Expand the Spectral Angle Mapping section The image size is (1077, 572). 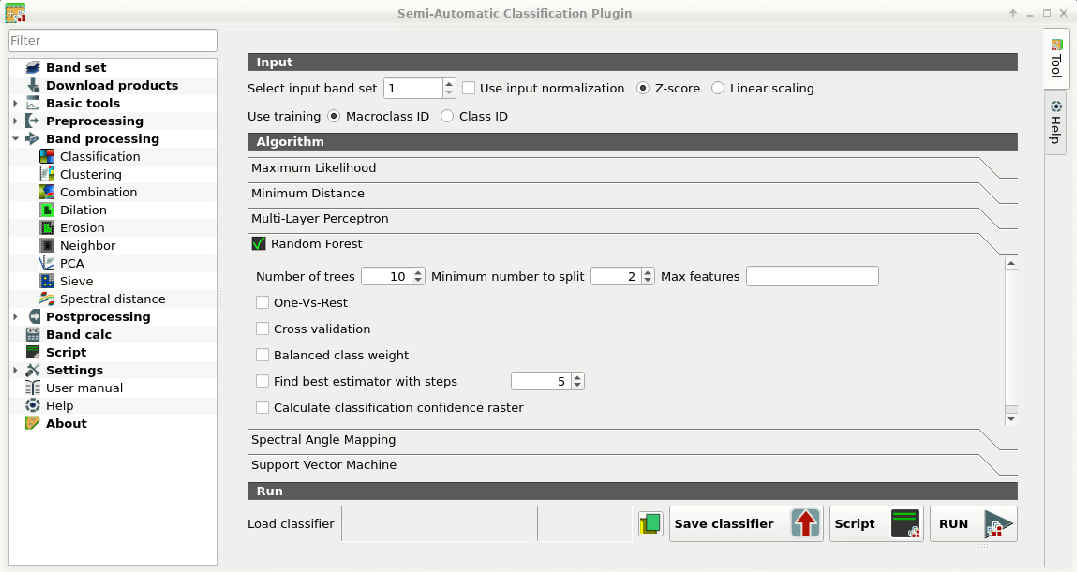(632, 440)
